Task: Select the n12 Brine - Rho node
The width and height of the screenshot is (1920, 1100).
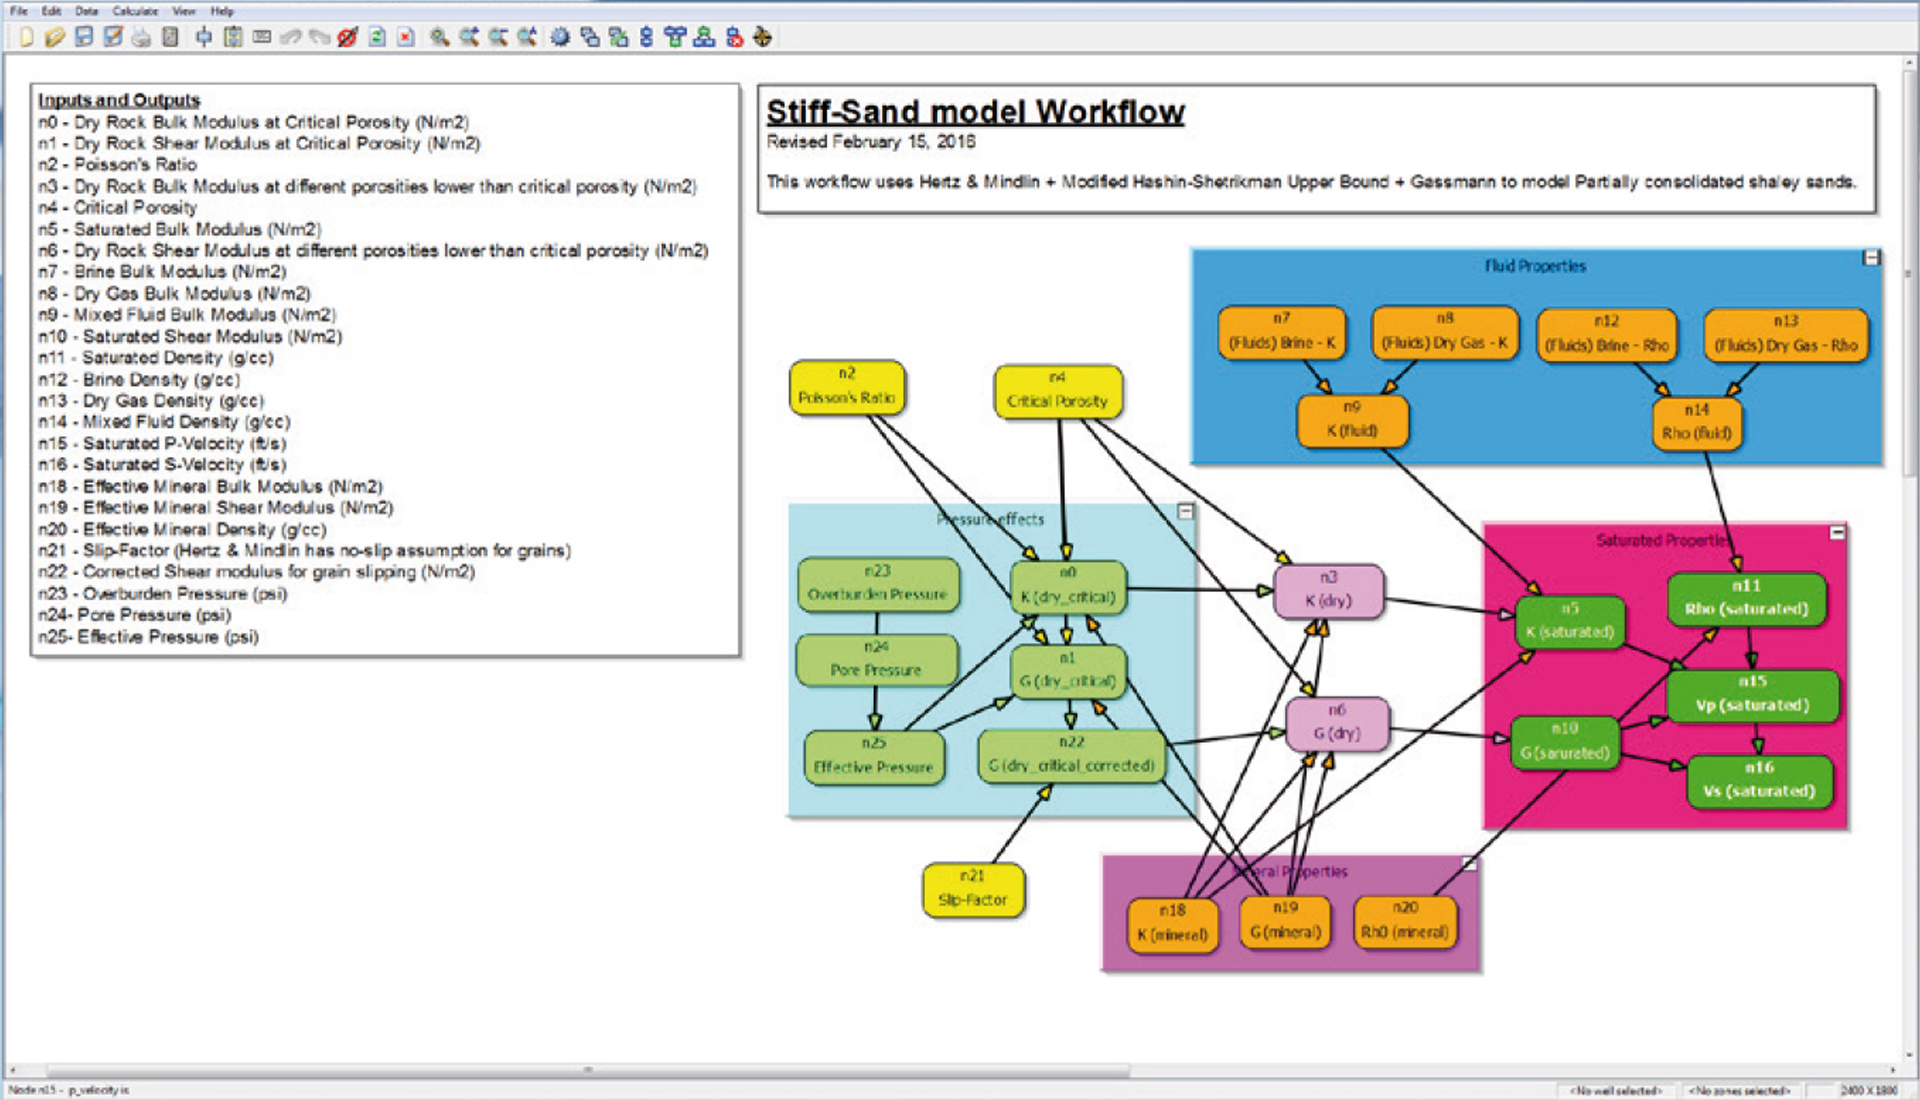Action: pos(1606,335)
